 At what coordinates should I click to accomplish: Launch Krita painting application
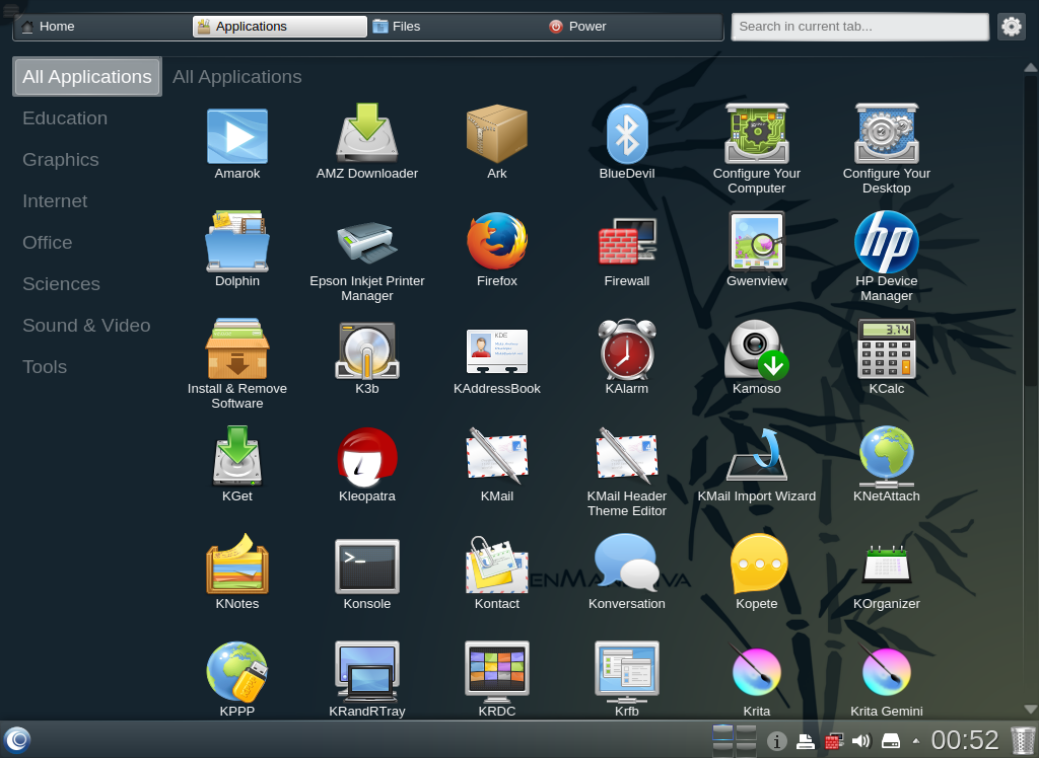(x=756, y=671)
